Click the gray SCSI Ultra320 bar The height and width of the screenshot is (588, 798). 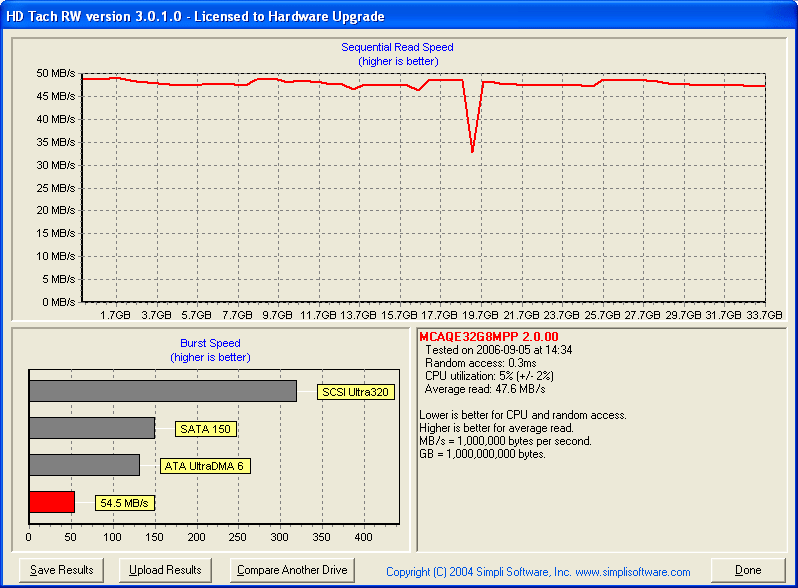point(163,390)
